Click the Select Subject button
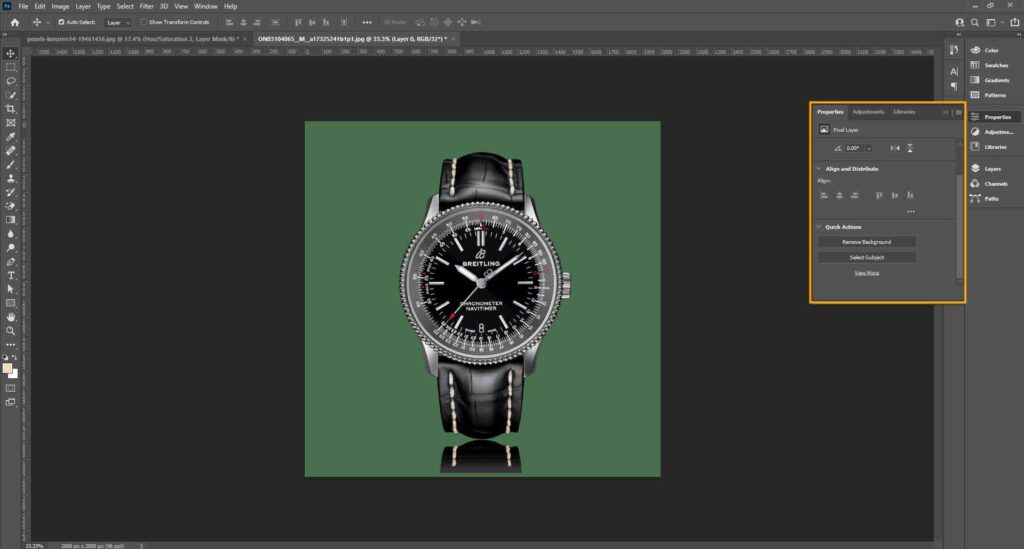The image size is (1024, 549). [x=867, y=258]
